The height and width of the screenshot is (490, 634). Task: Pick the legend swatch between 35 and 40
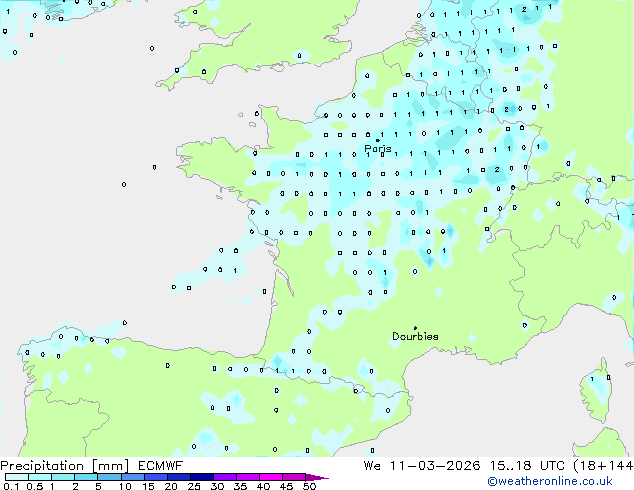(x=248, y=477)
